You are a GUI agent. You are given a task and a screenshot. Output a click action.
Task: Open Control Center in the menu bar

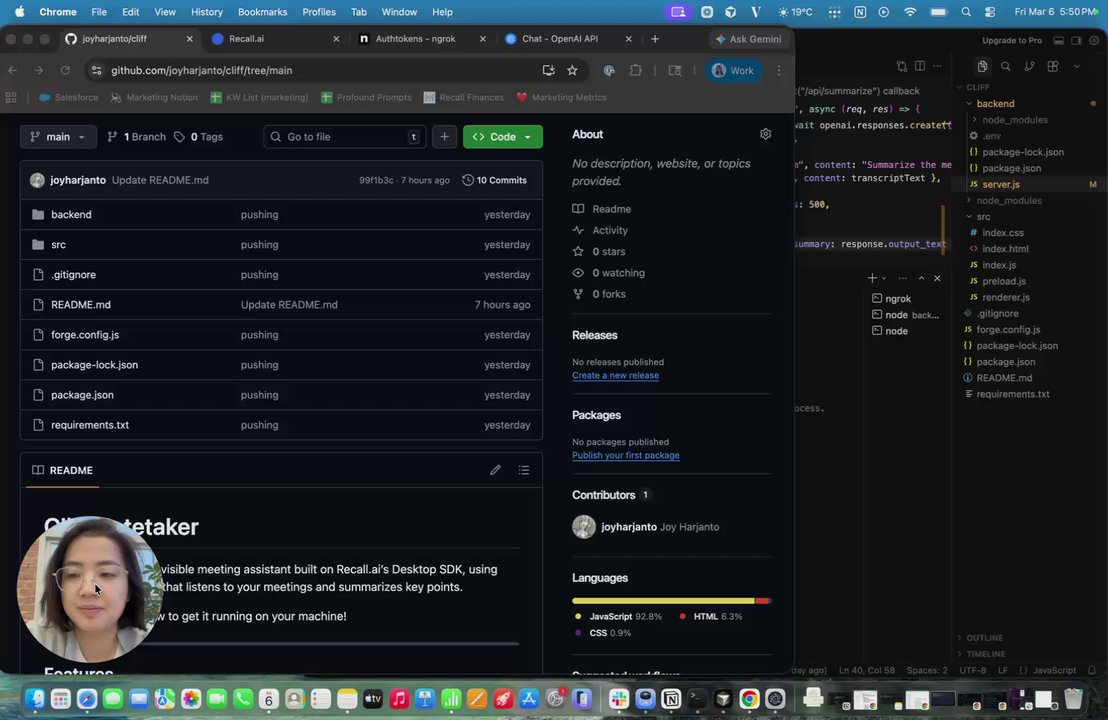click(x=990, y=12)
